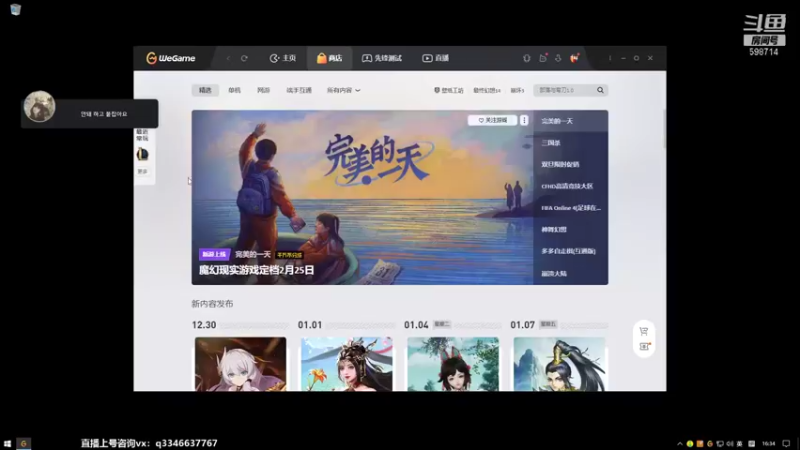The image size is (800, 450).
Task: Select CFHD高清竞技大区 in banner list
Action: coord(570,186)
